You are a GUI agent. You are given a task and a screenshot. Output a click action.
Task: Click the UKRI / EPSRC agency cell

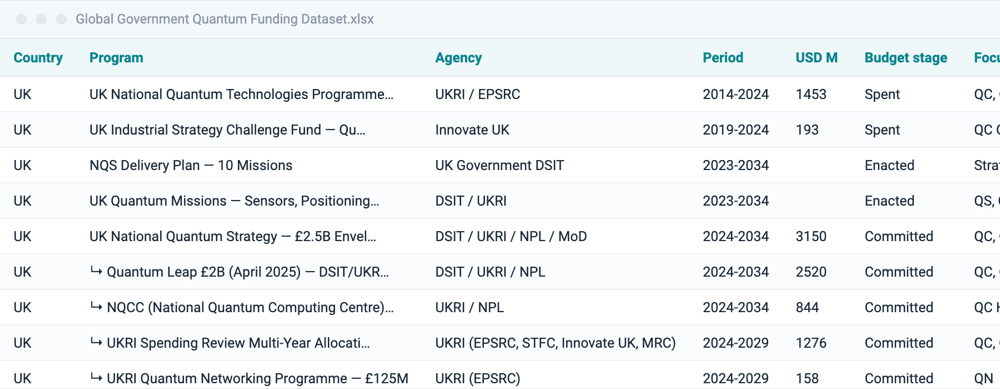coord(478,94)
